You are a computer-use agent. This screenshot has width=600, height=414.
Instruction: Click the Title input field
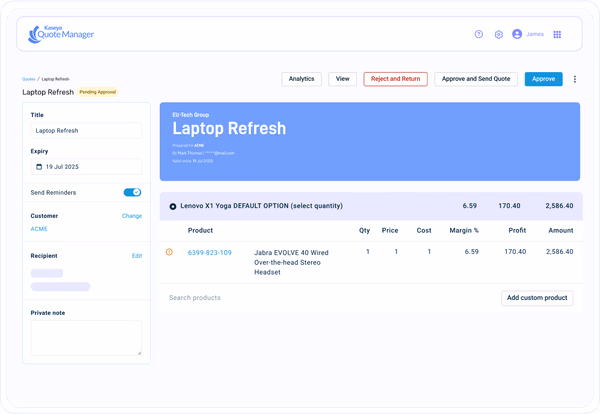(86, 130)
